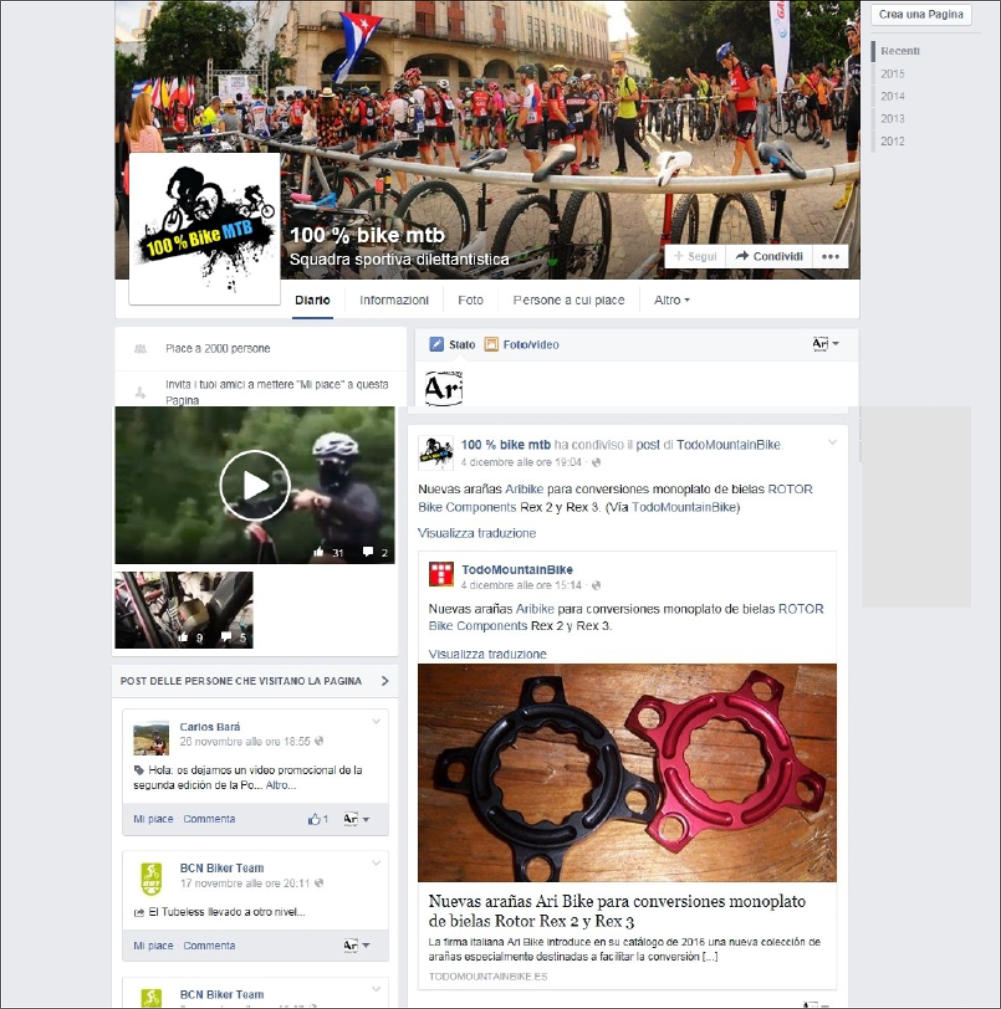Click the tag icon in Carlos Bará's post

[138, 770]
